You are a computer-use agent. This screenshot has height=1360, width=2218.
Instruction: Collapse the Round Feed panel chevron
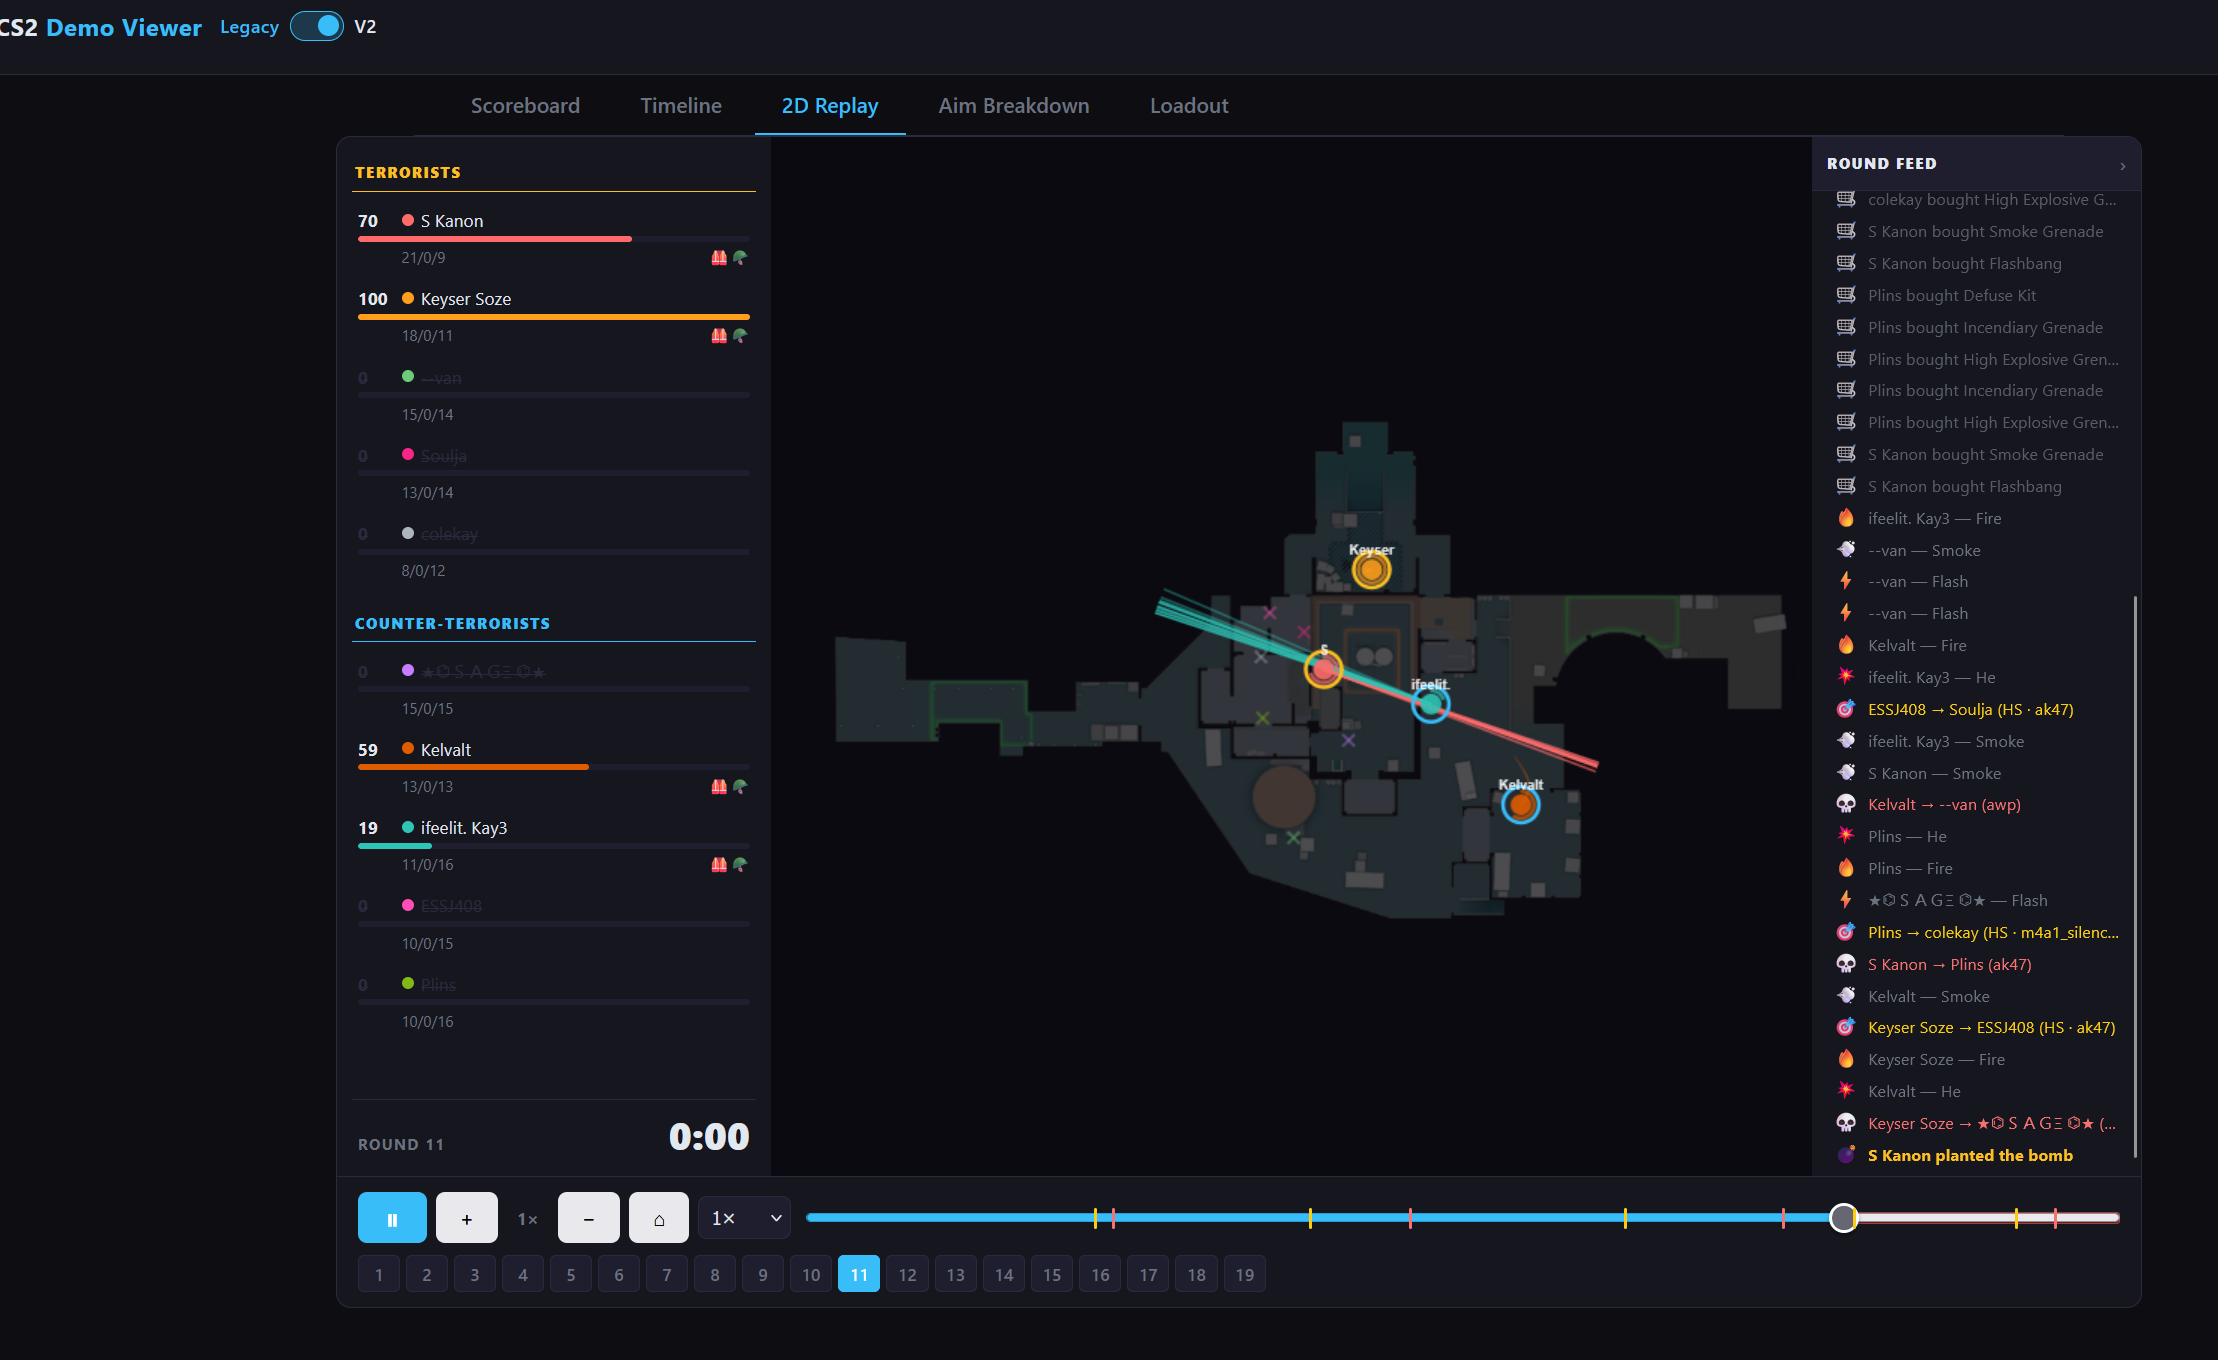2123,165
